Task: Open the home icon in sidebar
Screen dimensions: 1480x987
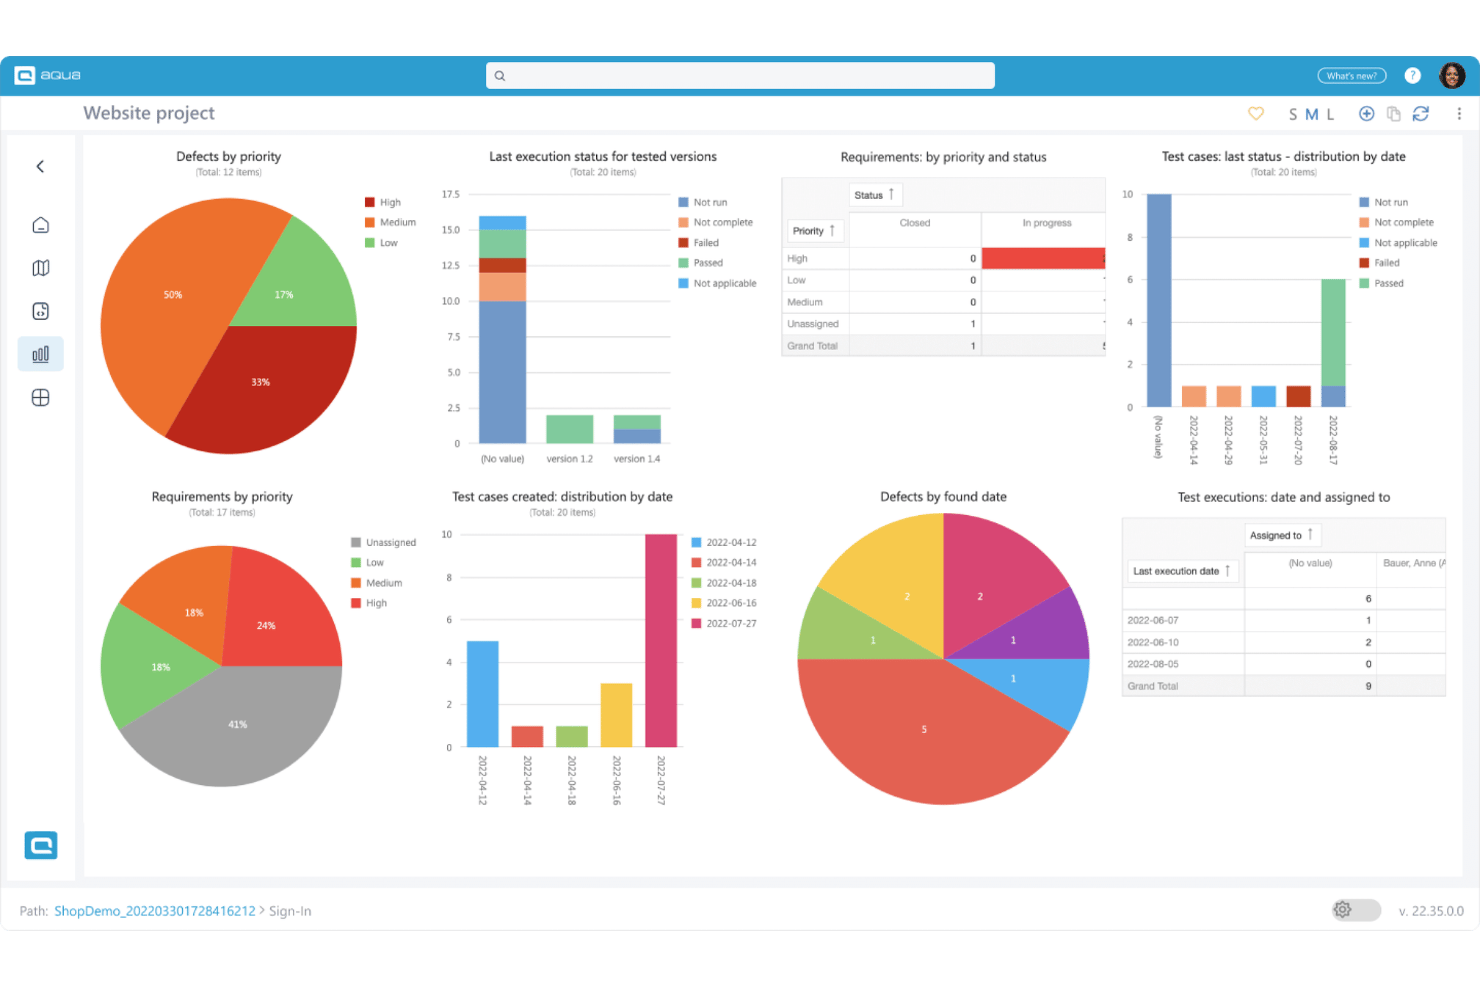Action: (x=41, y=225)
